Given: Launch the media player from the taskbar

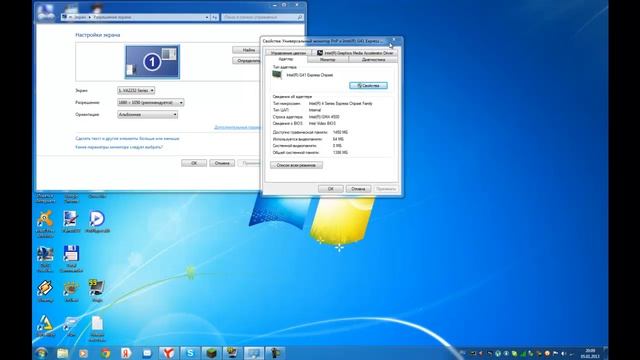Looking at the screenshot, I should (x=84, y=353).
